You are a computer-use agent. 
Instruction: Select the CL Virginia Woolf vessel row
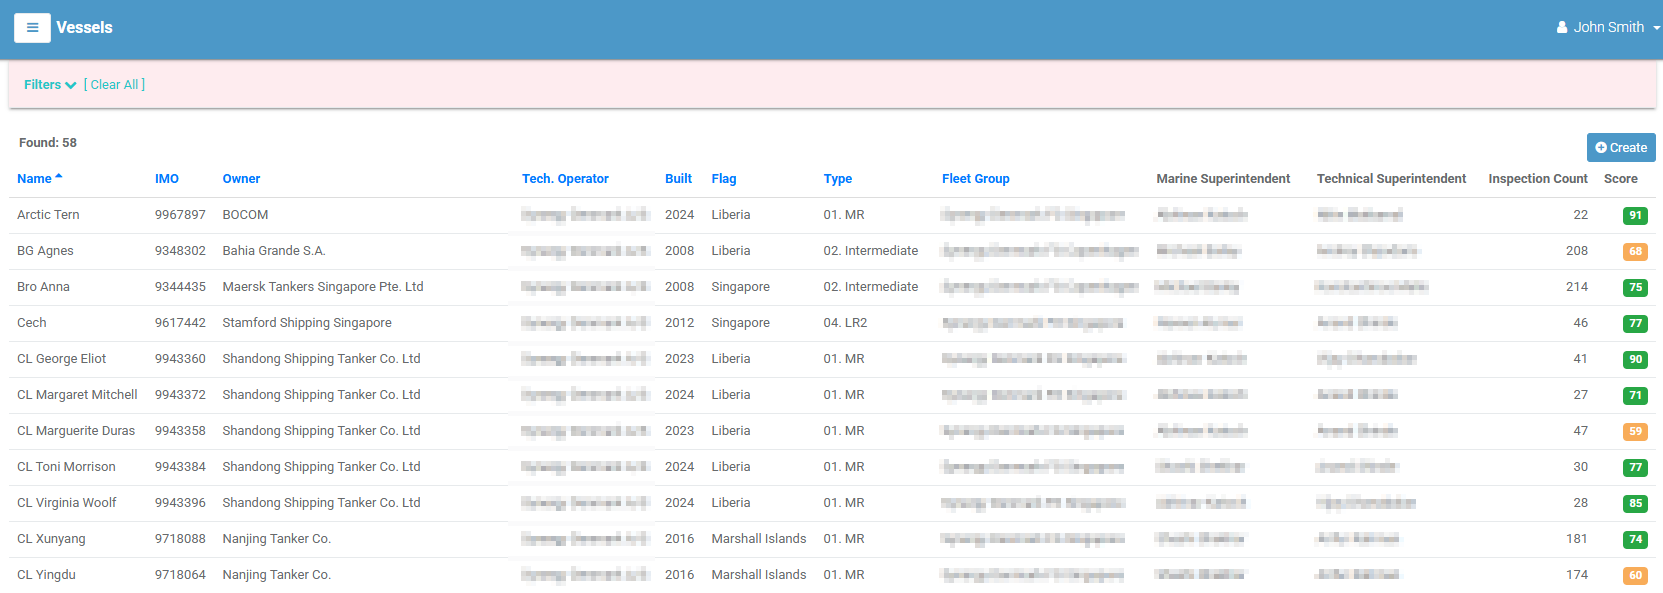832,503
